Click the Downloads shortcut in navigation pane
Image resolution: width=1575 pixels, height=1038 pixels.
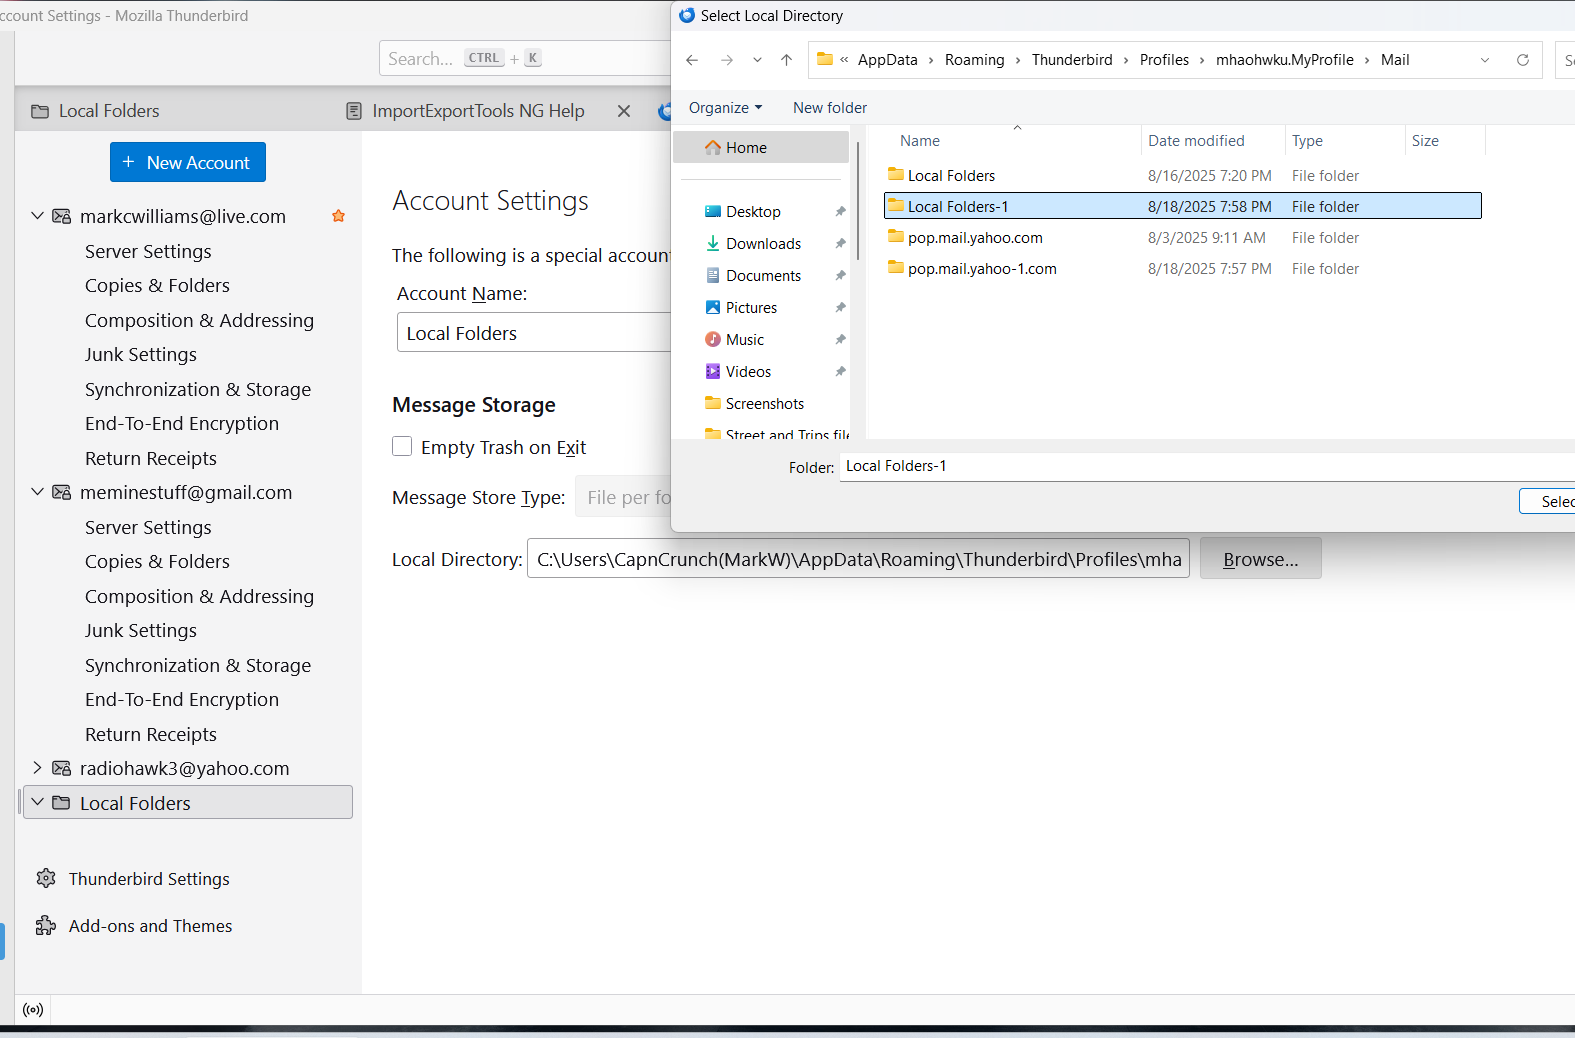coord(762,244)
